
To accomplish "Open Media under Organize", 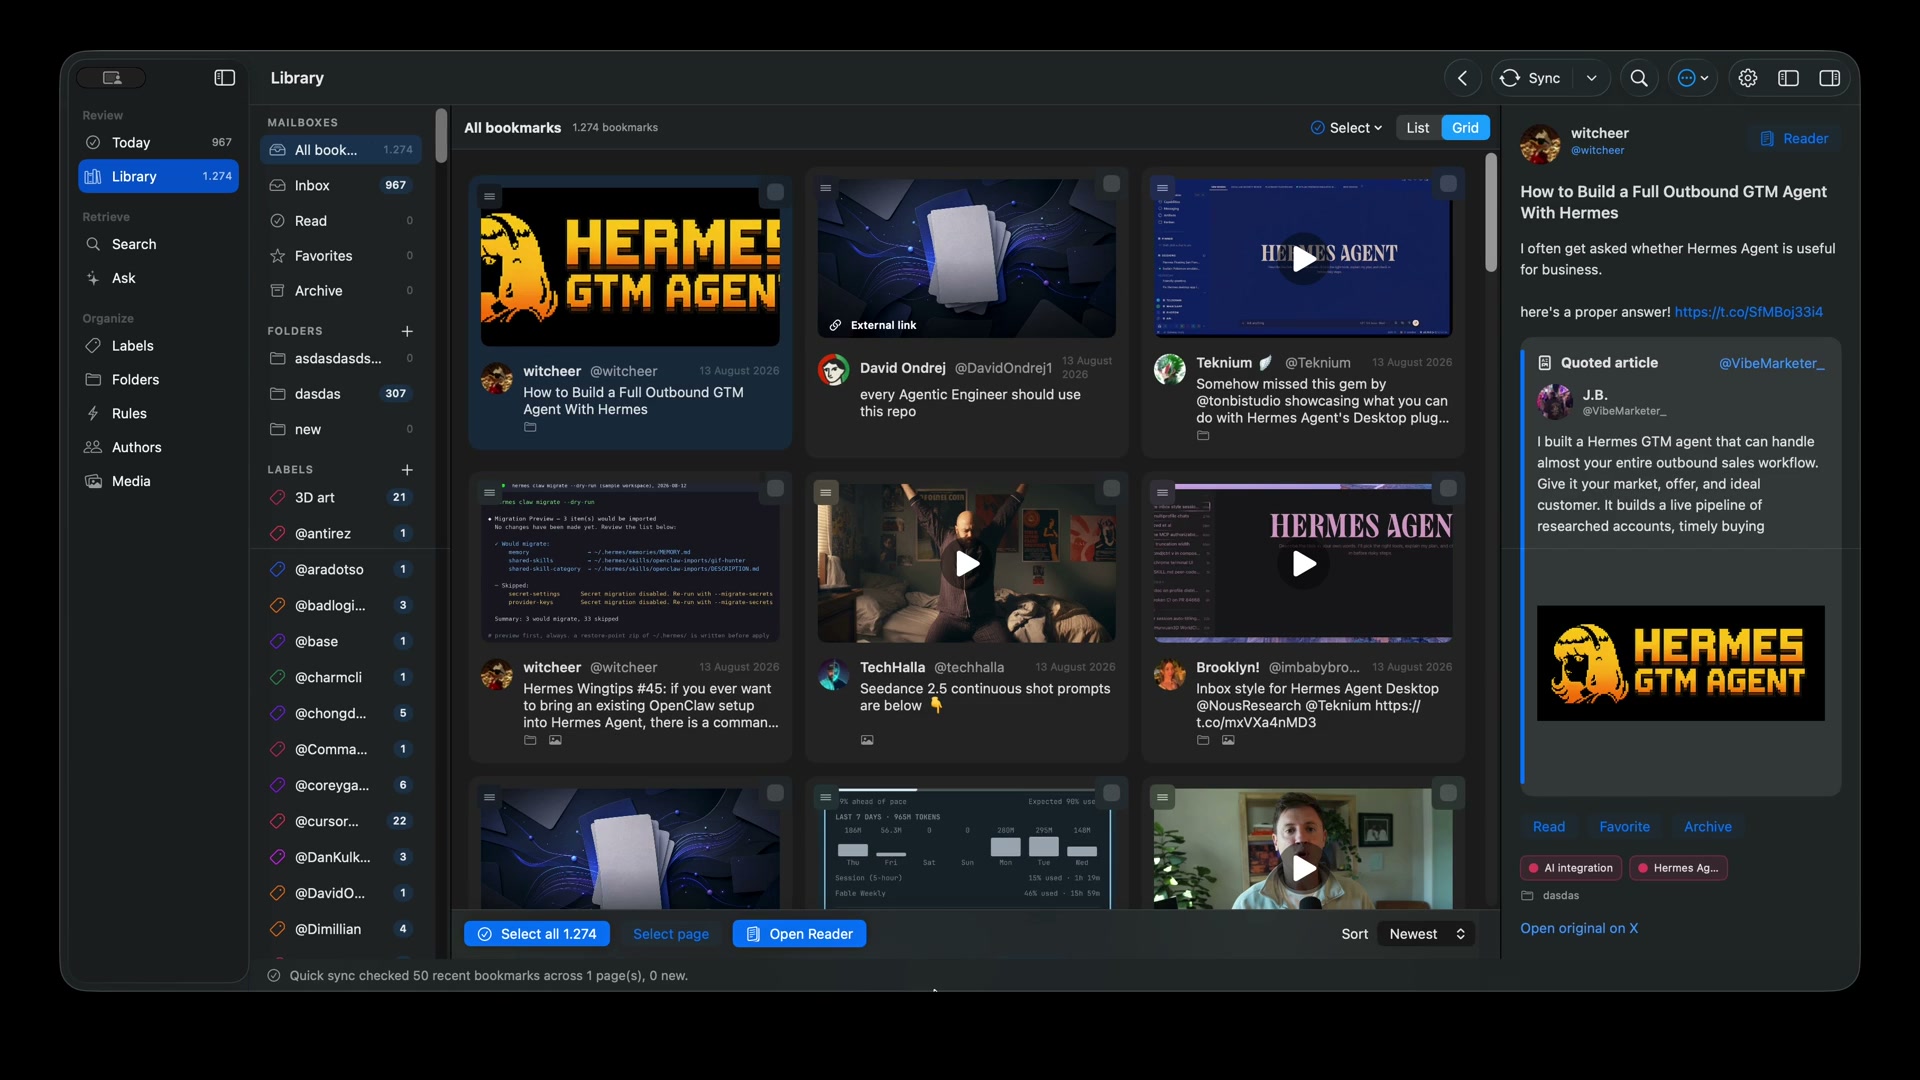I will pos(158,481).
